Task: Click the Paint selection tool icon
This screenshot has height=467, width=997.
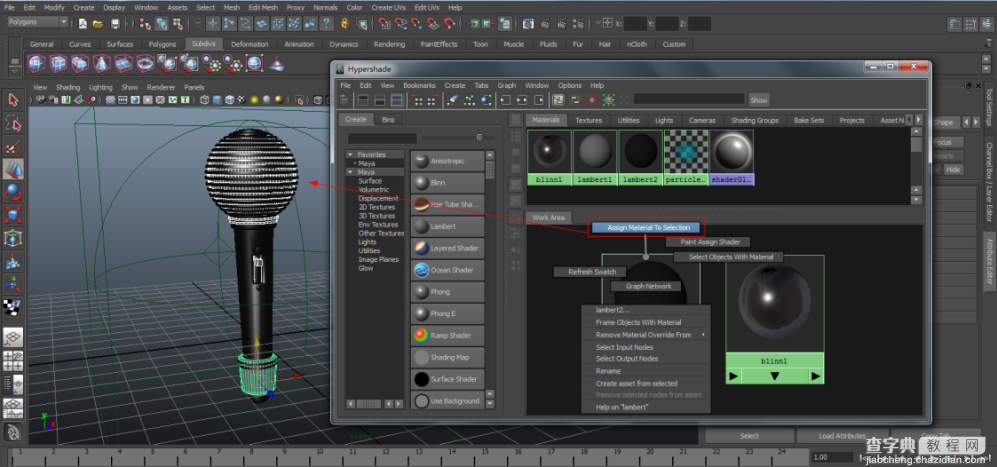Action: [x=13, y=146]
